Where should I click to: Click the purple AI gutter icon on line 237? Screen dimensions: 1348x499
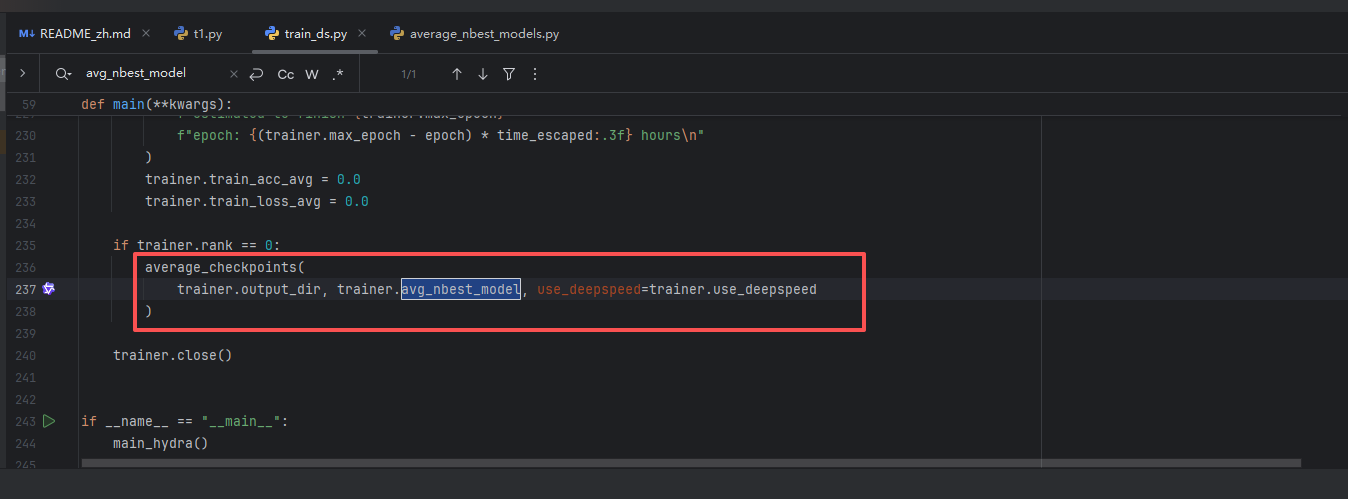pos(48,289)
